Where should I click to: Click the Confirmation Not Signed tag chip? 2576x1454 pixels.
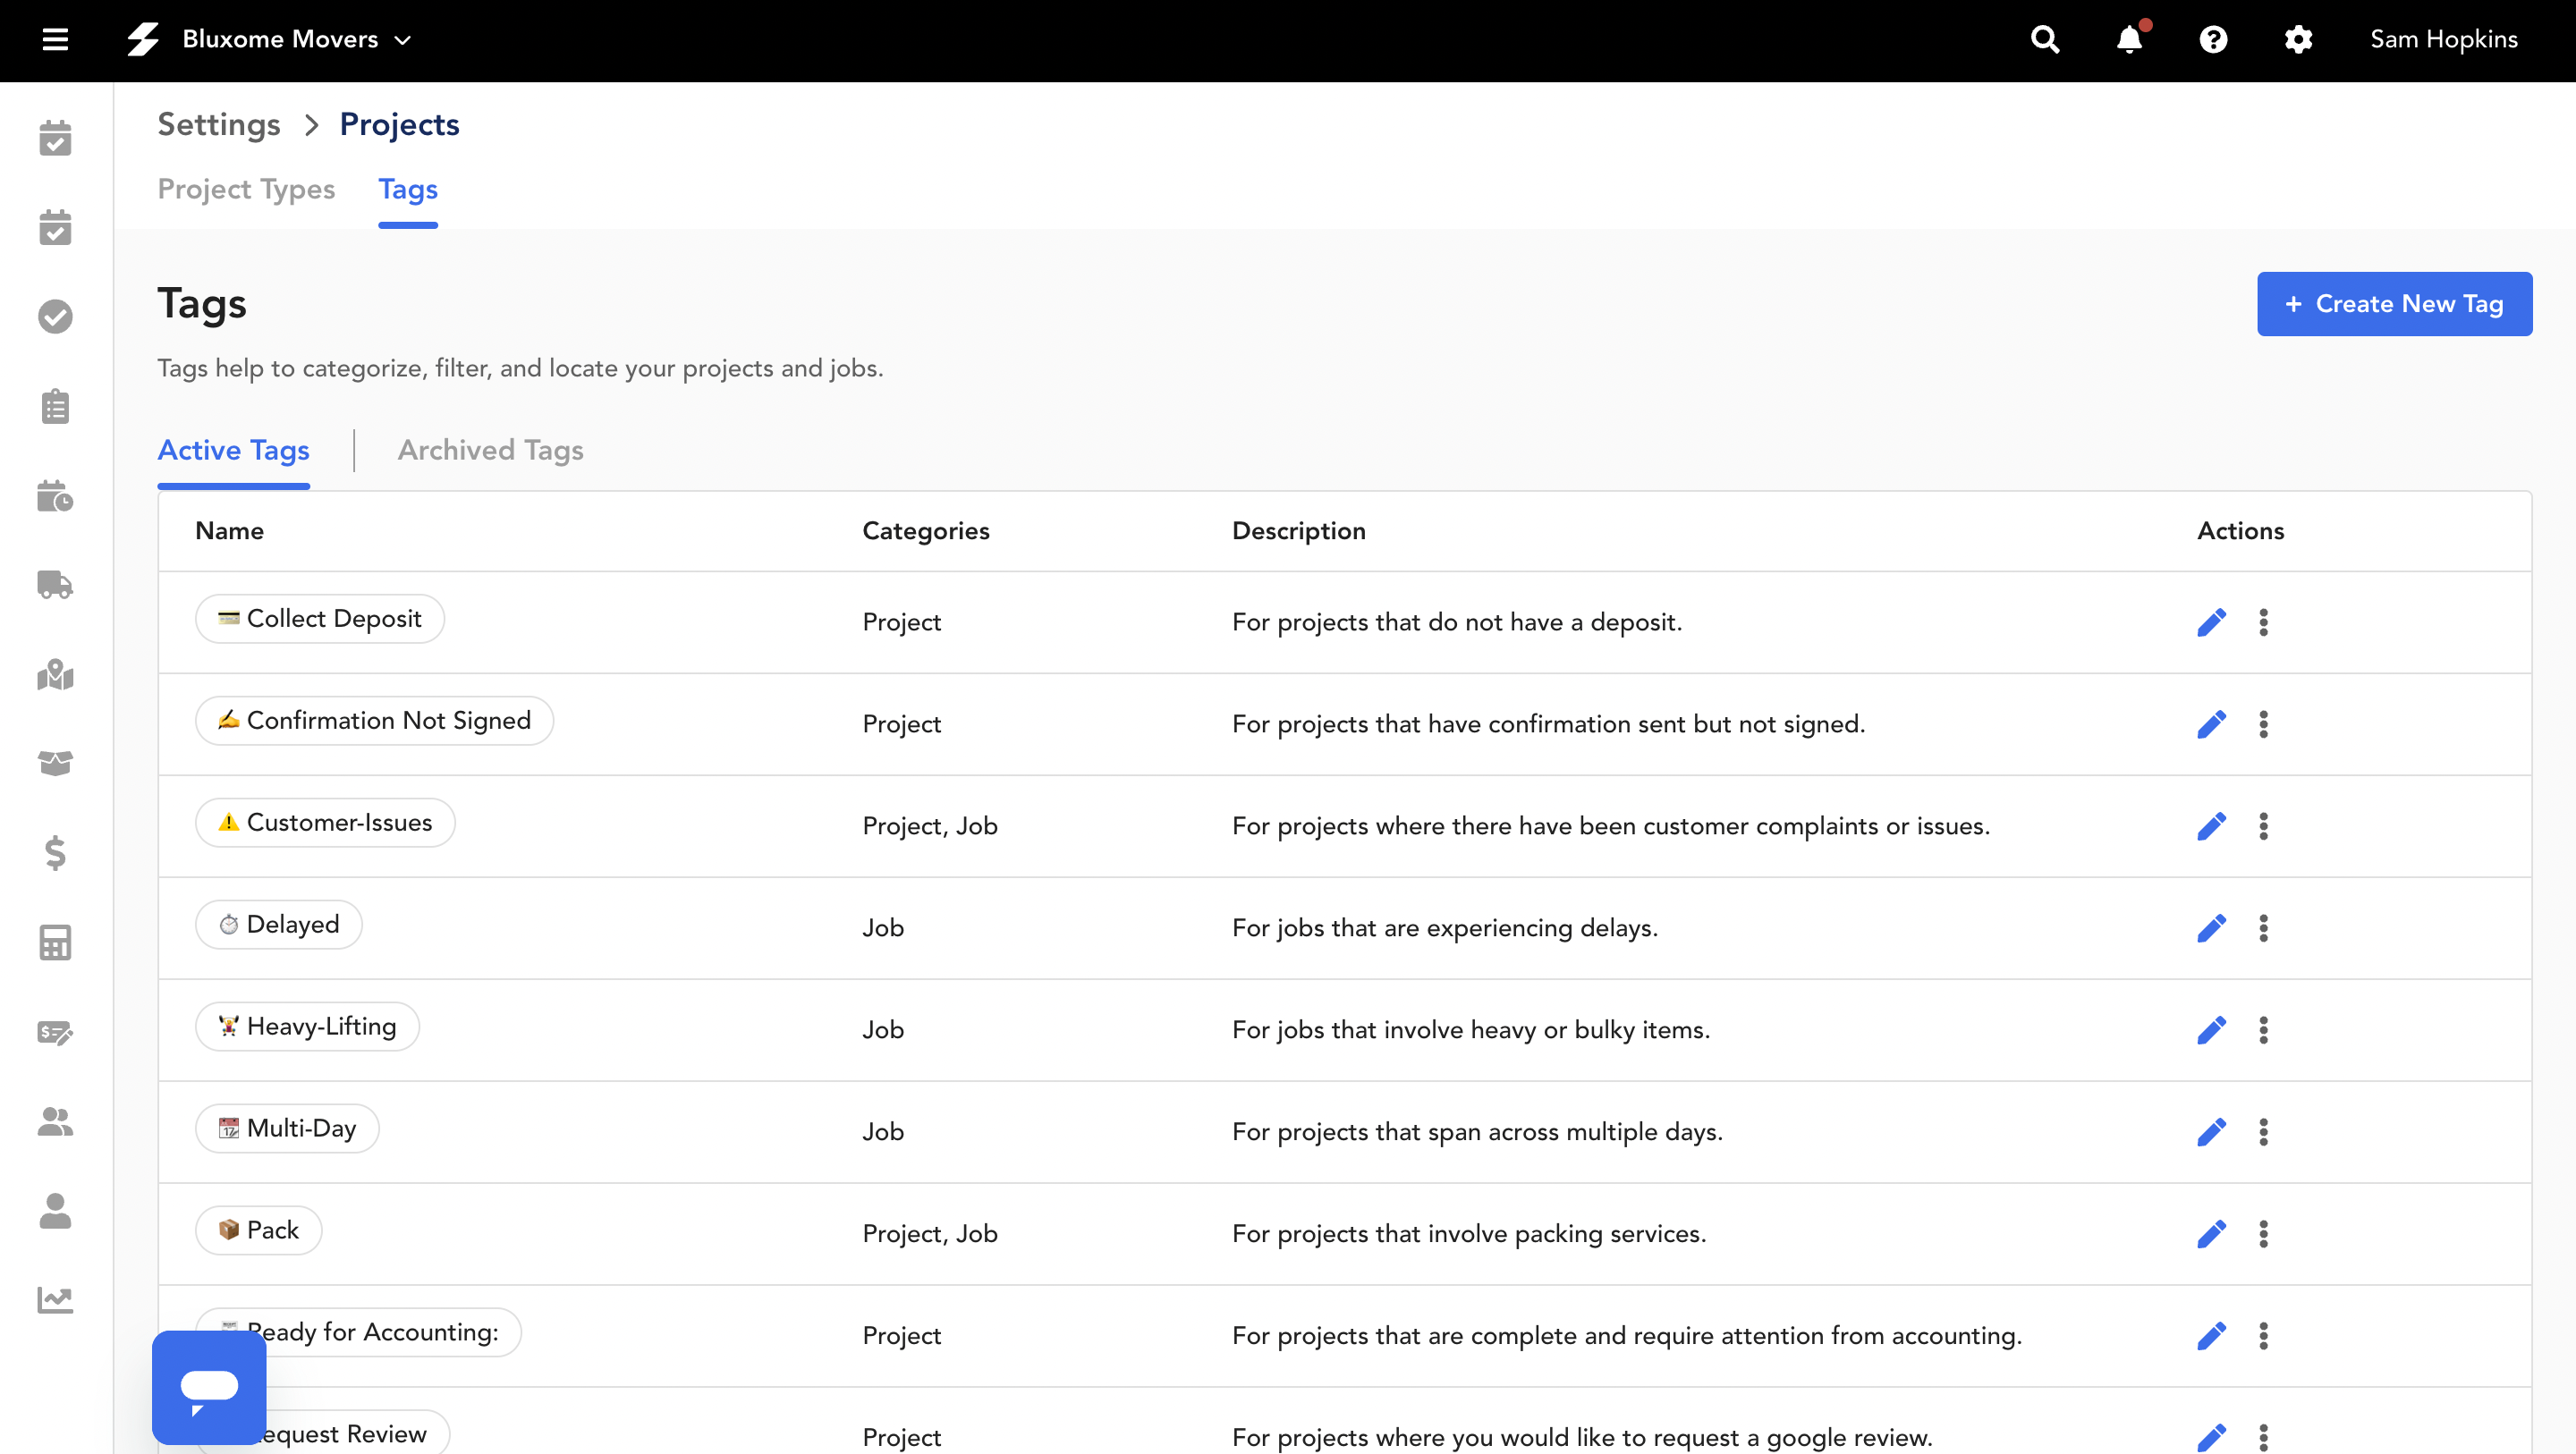point(374,721)
